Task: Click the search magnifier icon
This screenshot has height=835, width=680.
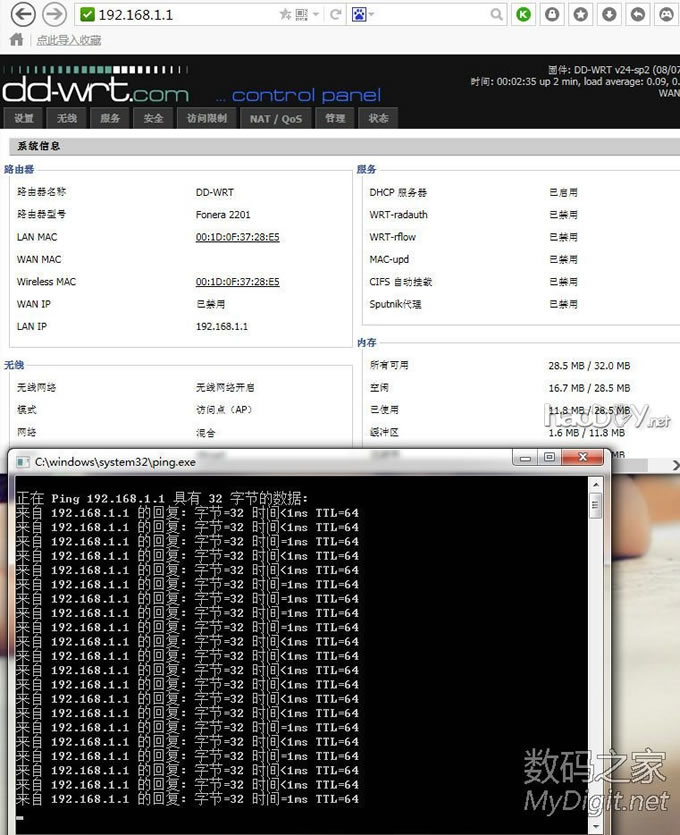Action: coord(497,15)
